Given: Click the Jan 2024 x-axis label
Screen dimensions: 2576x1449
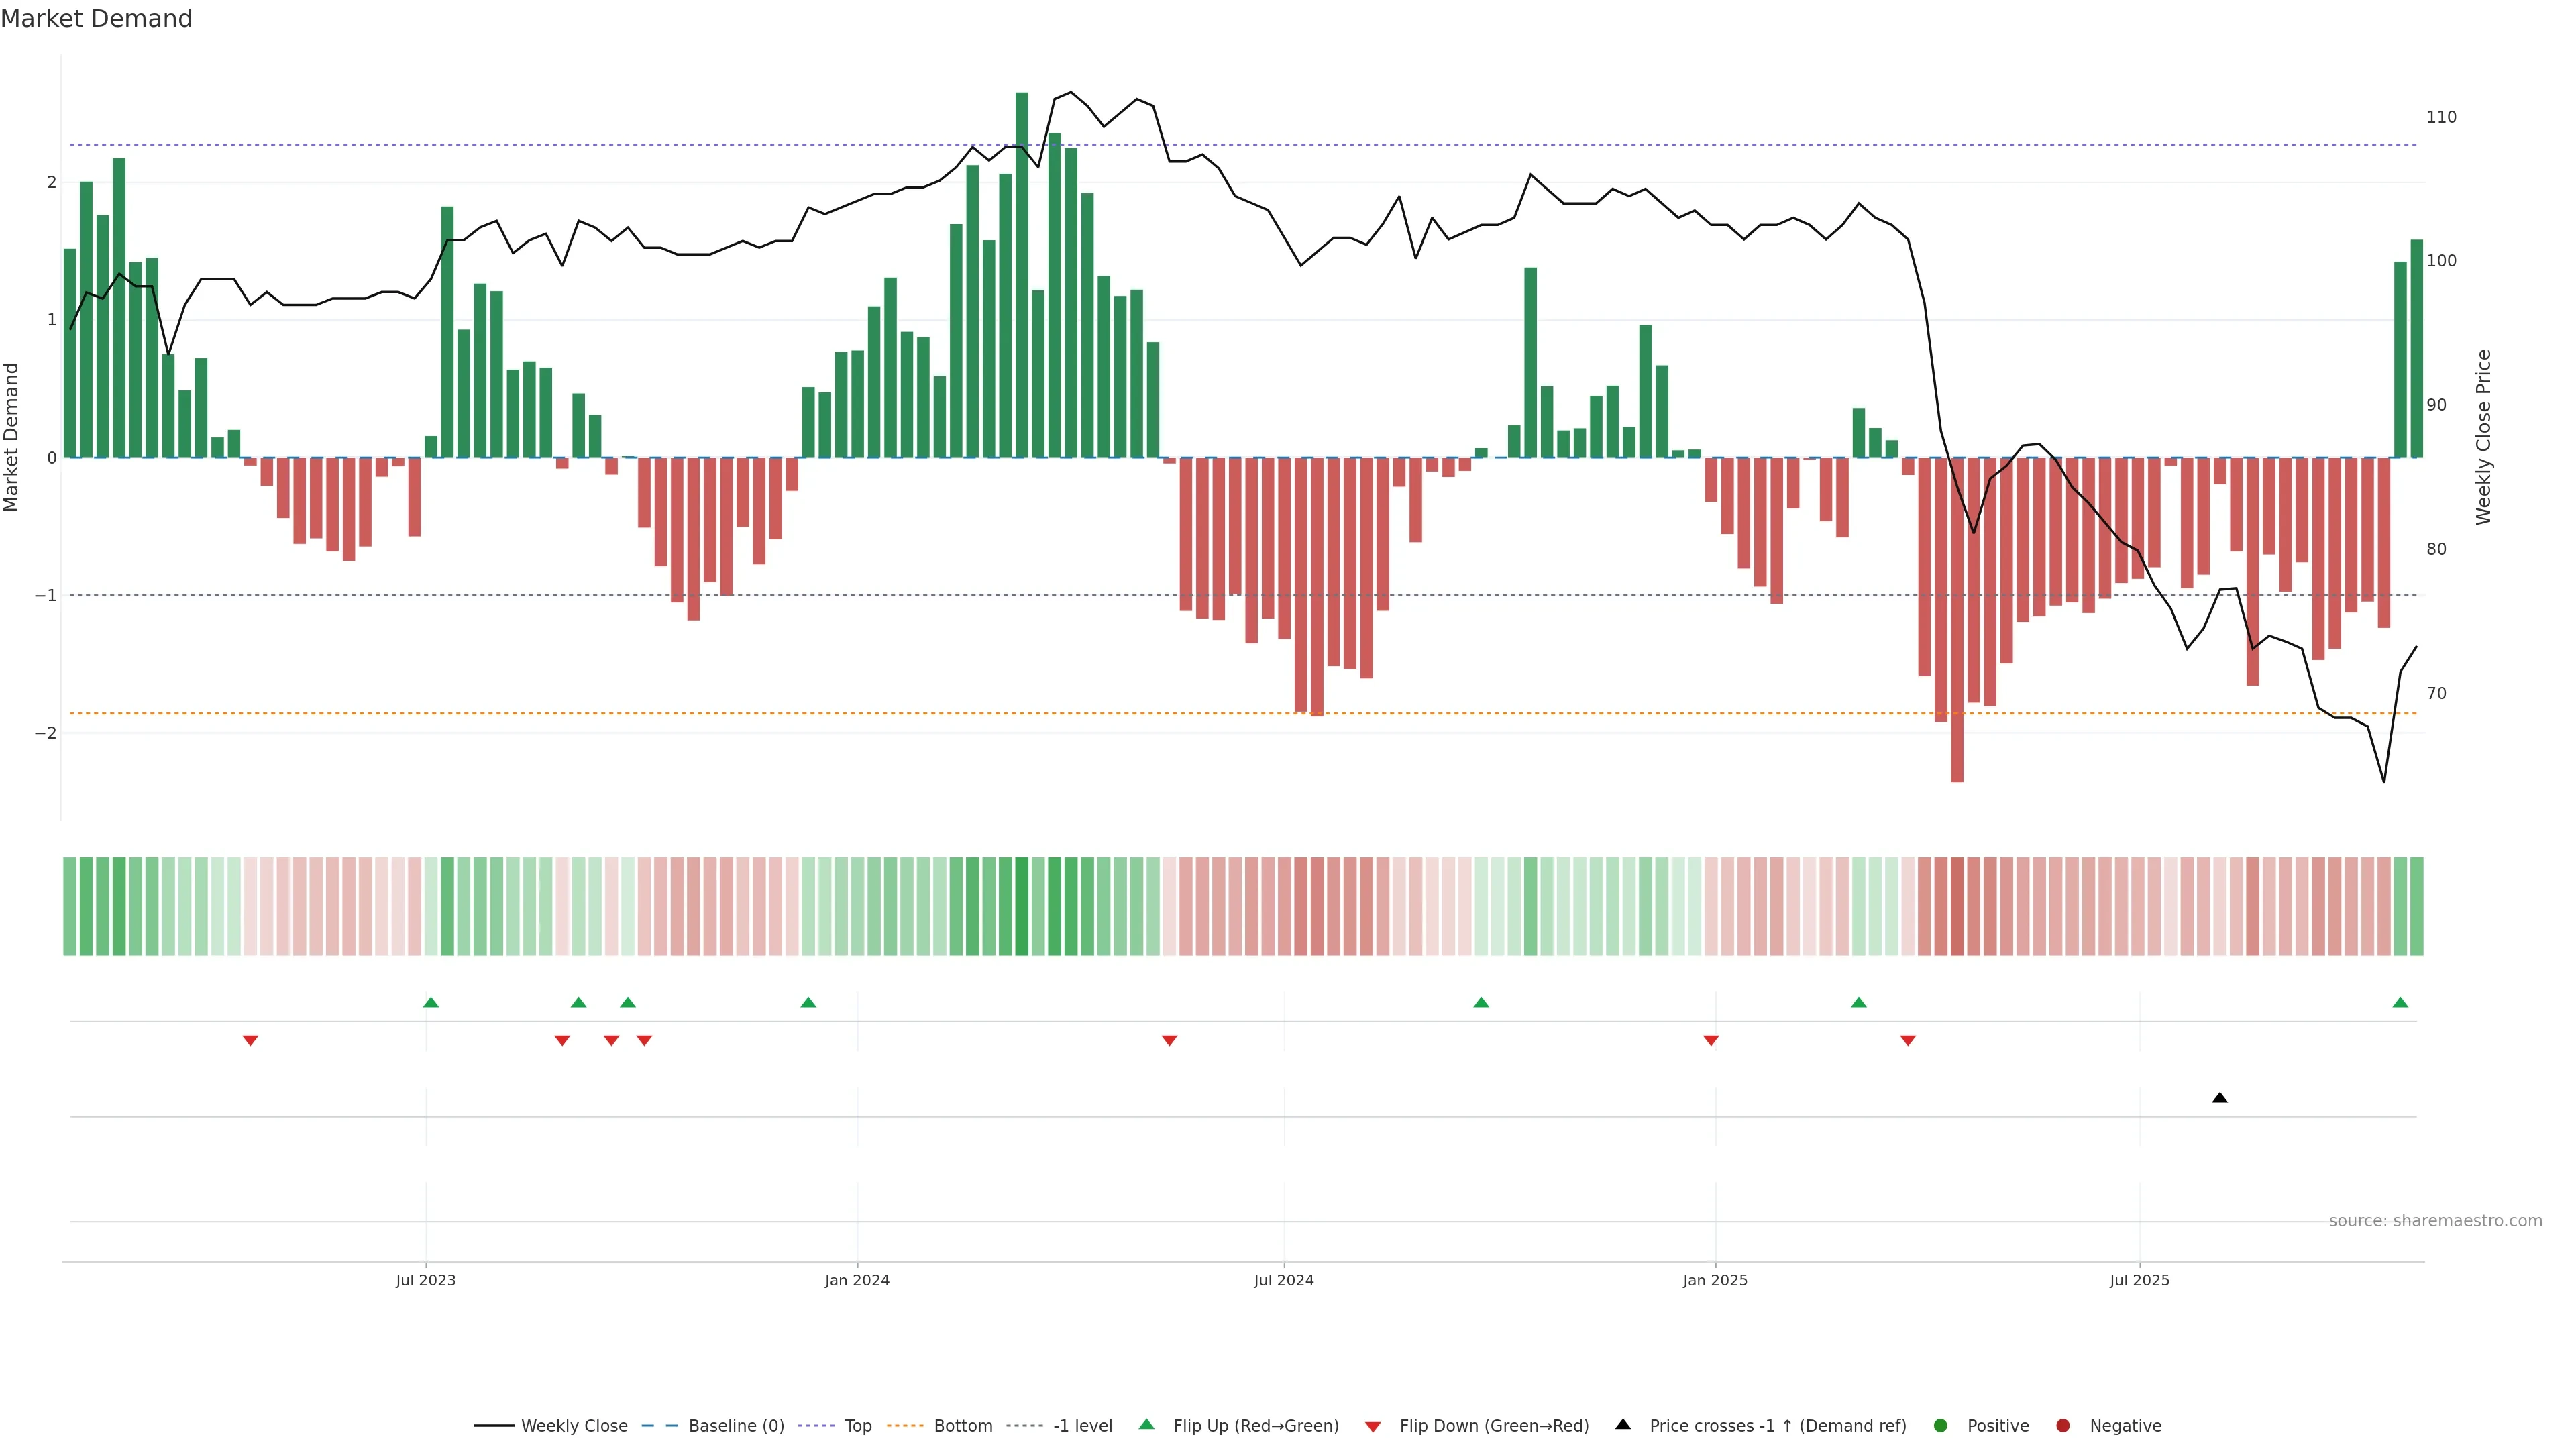Looking at the screenshot, I should [857, 1281].
